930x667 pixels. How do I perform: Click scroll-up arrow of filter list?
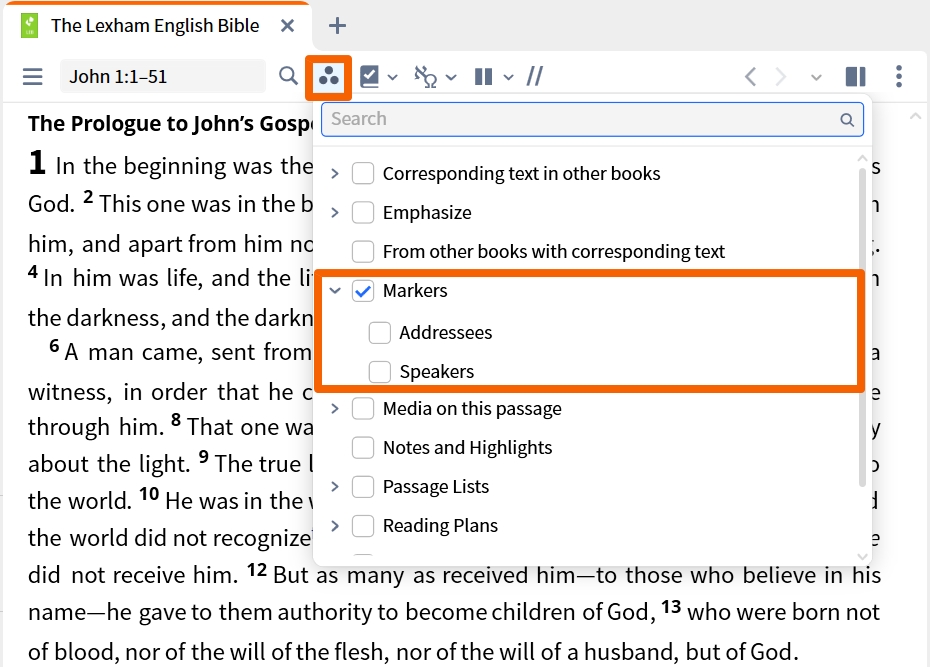coord(862,158)
